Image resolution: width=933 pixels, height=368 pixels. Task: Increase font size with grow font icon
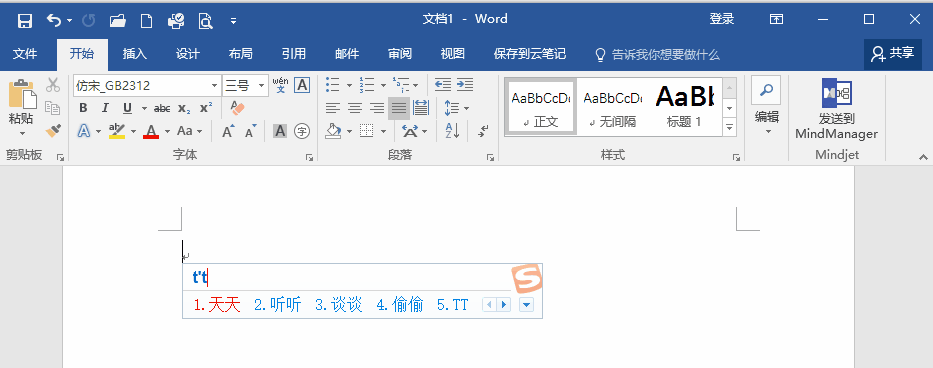(228, 131)
